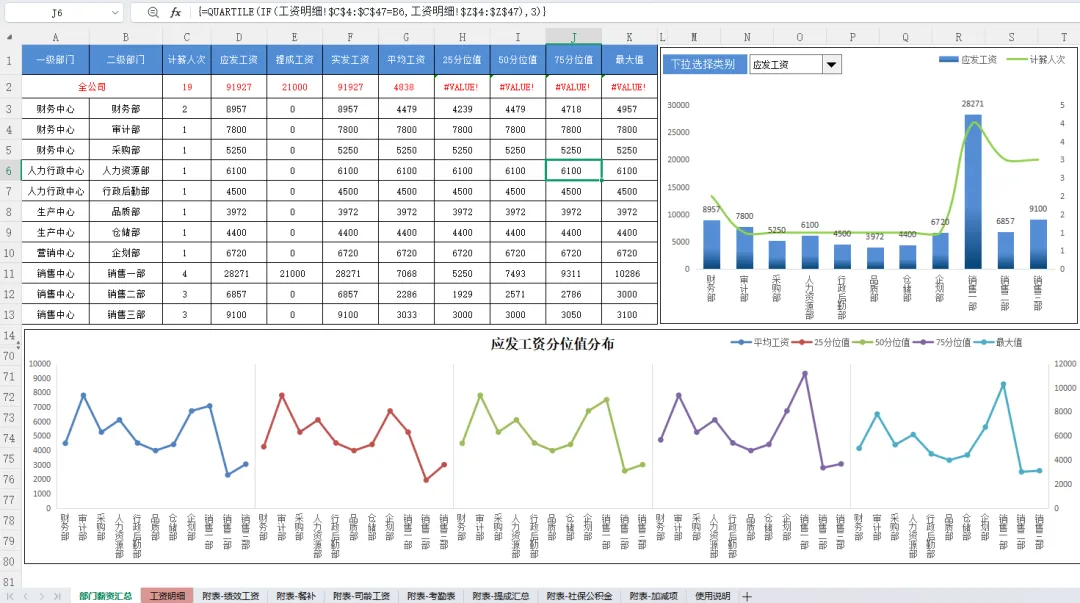Open the 附表-绩效工资 sheet tab
Viewport: 1080px width, 603px height.
pos(231,596)
